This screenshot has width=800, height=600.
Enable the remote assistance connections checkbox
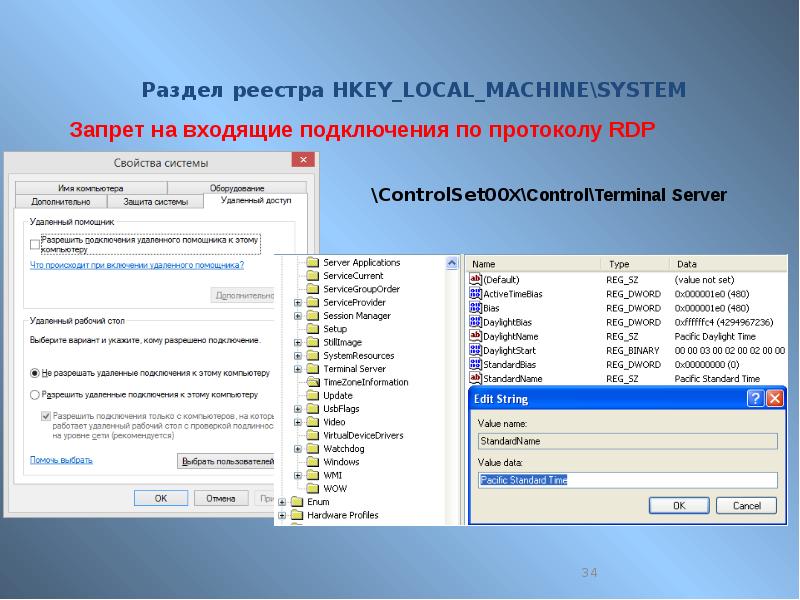pyautogui.click(x=35, y=243)
